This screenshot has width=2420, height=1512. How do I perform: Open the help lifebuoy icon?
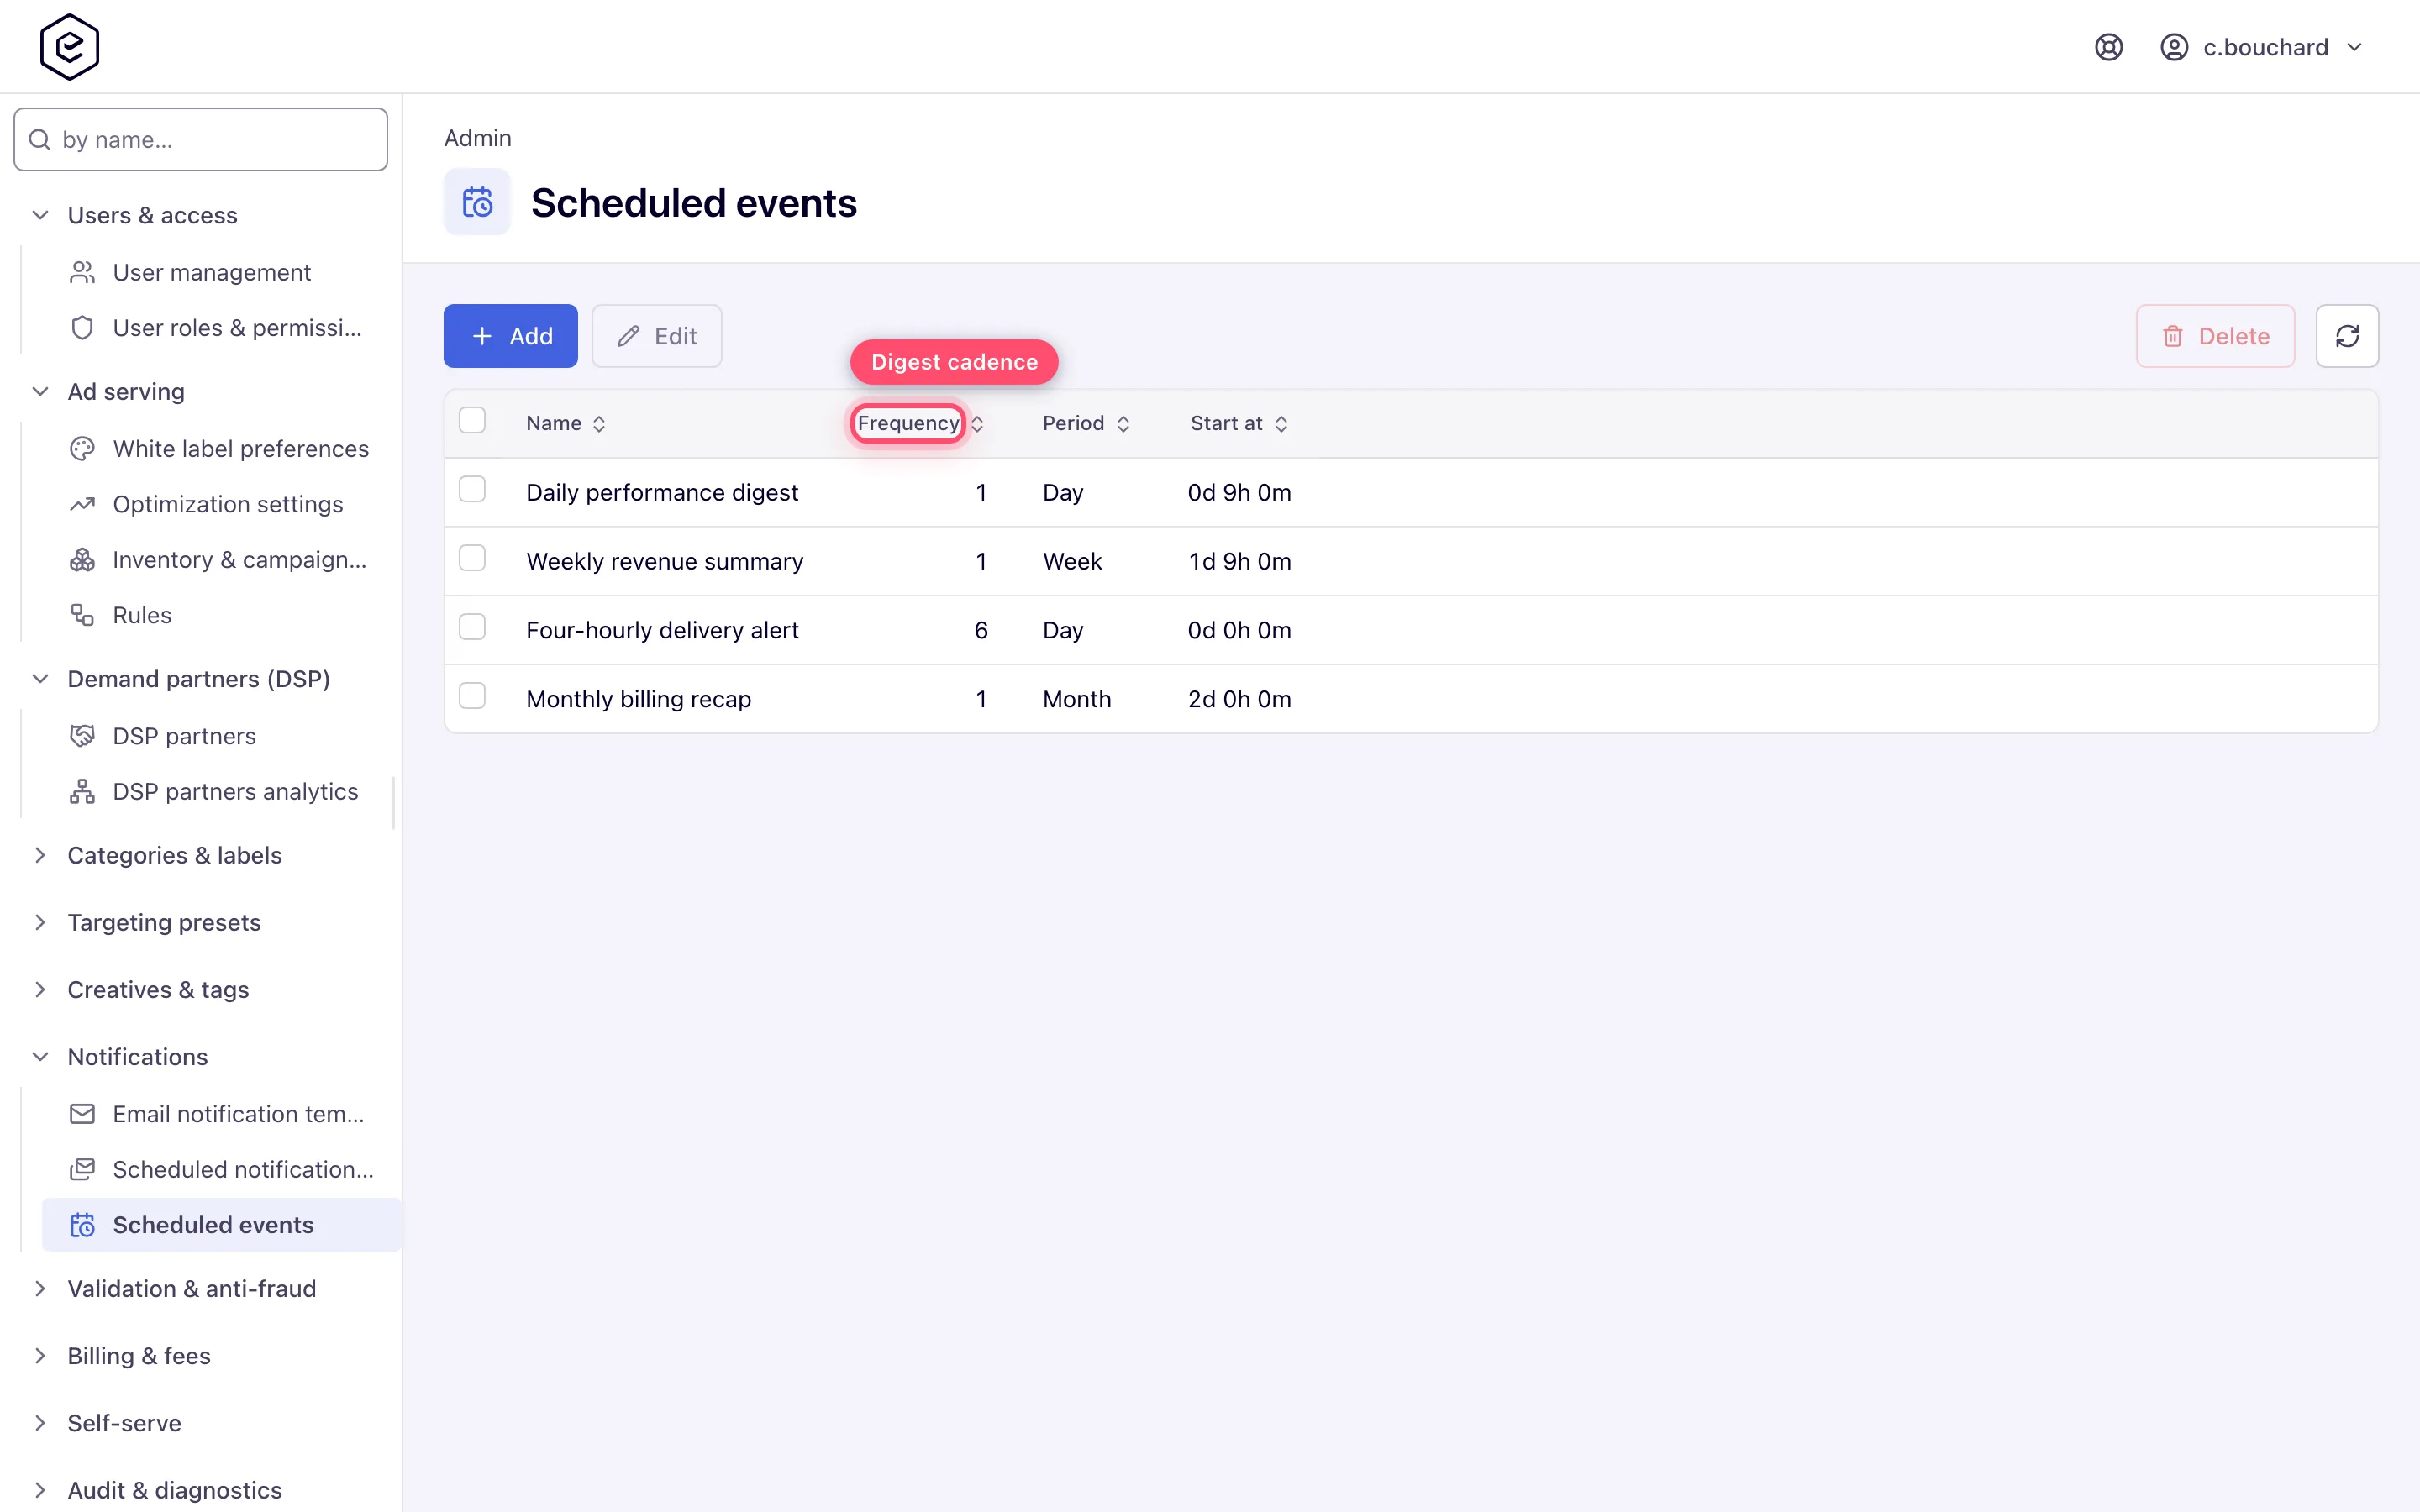(2108, 47)
